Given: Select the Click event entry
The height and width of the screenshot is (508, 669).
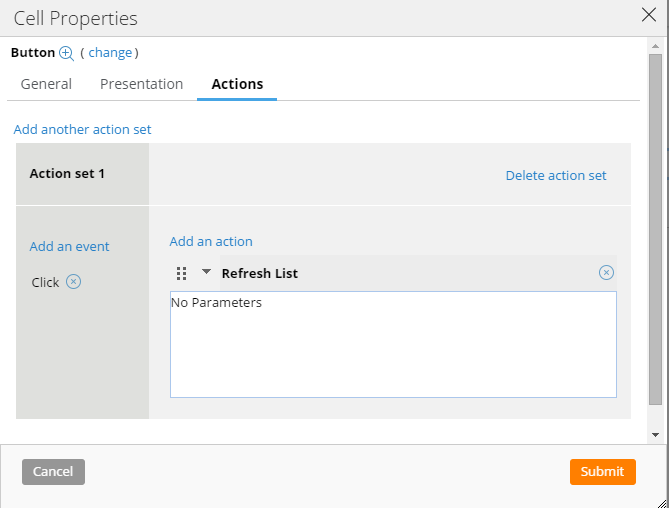Looking at the screenshot, I should pos(45,282).
